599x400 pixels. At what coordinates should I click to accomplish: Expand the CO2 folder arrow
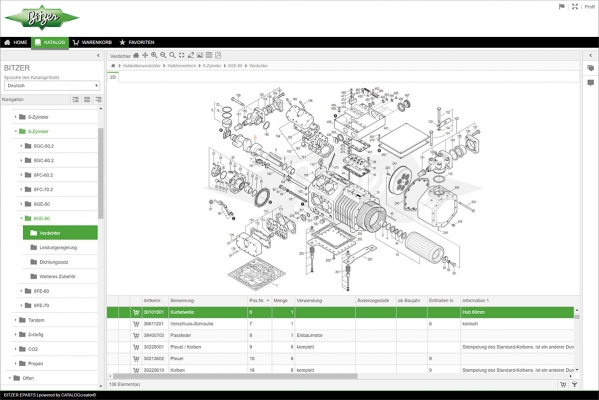(15, 349)
